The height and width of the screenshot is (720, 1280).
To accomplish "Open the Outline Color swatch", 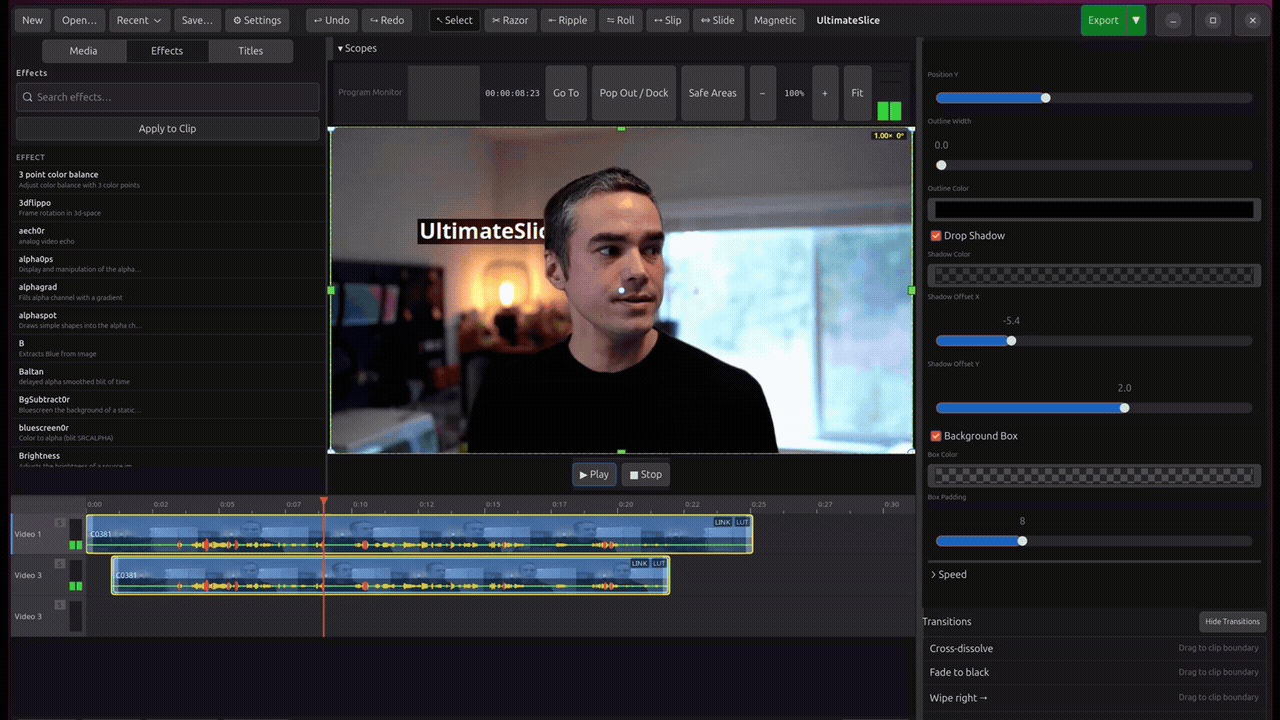I will coord(1091,209).
